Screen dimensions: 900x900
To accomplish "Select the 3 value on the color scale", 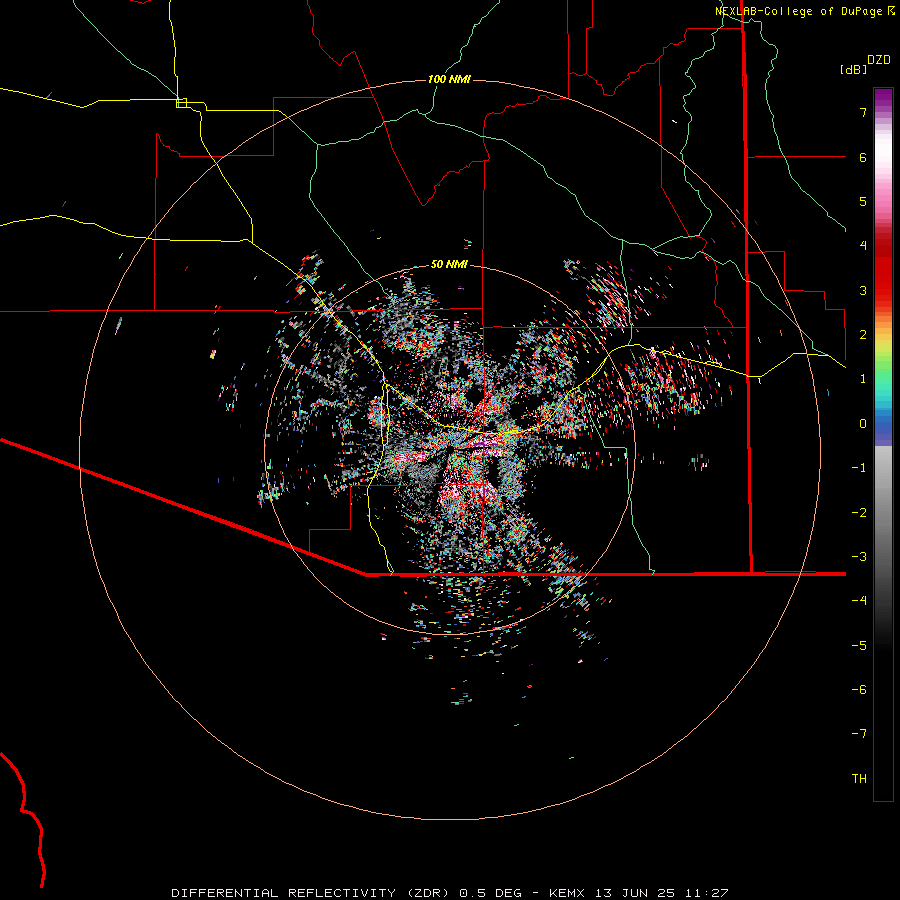I will [863, 290].
